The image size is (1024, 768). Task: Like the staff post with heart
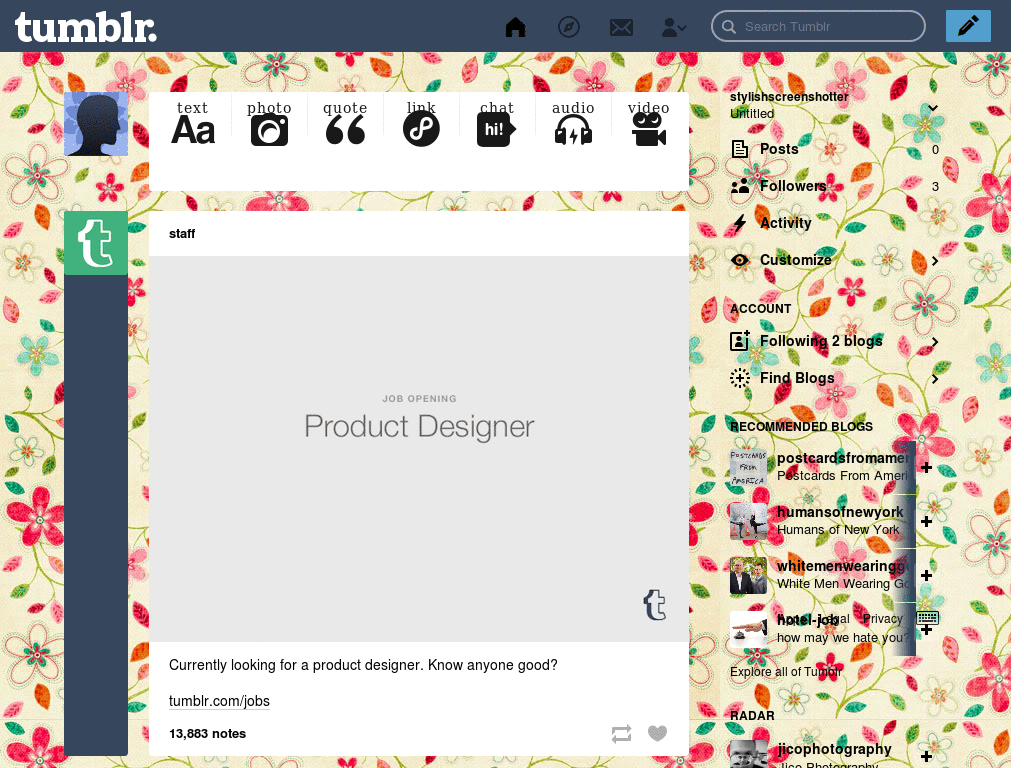(x=658, y=733)
